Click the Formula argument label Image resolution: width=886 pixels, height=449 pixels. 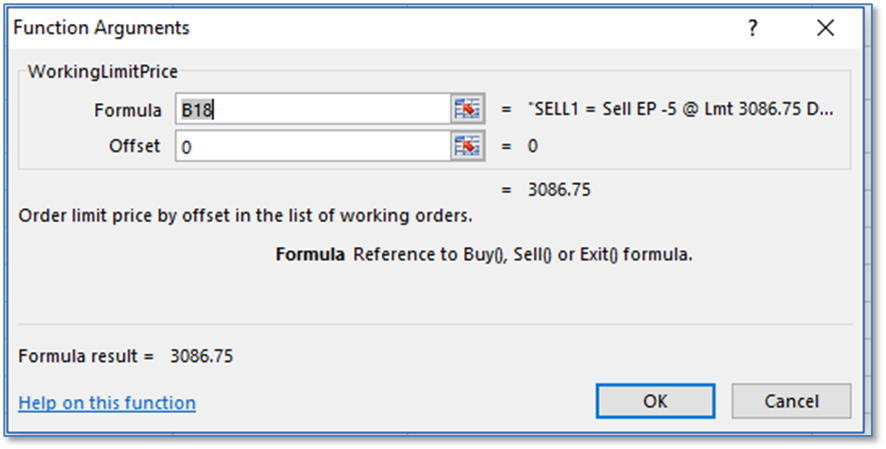click(x=128, y=110)
